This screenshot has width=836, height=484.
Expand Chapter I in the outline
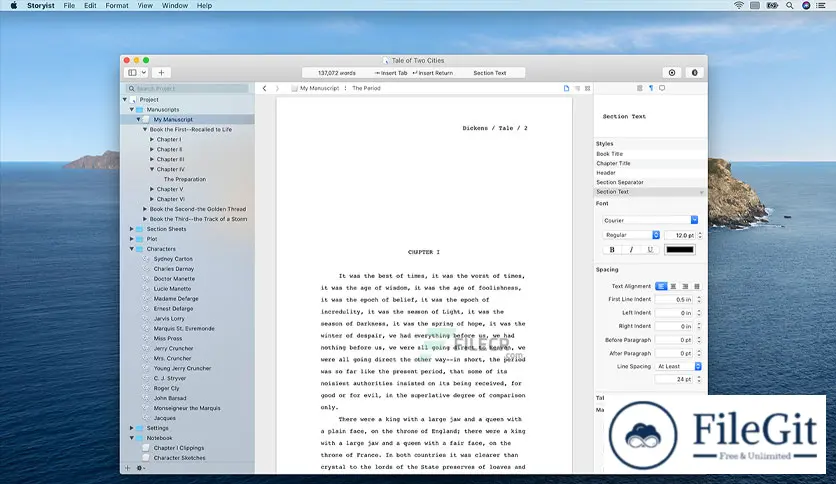151,140
